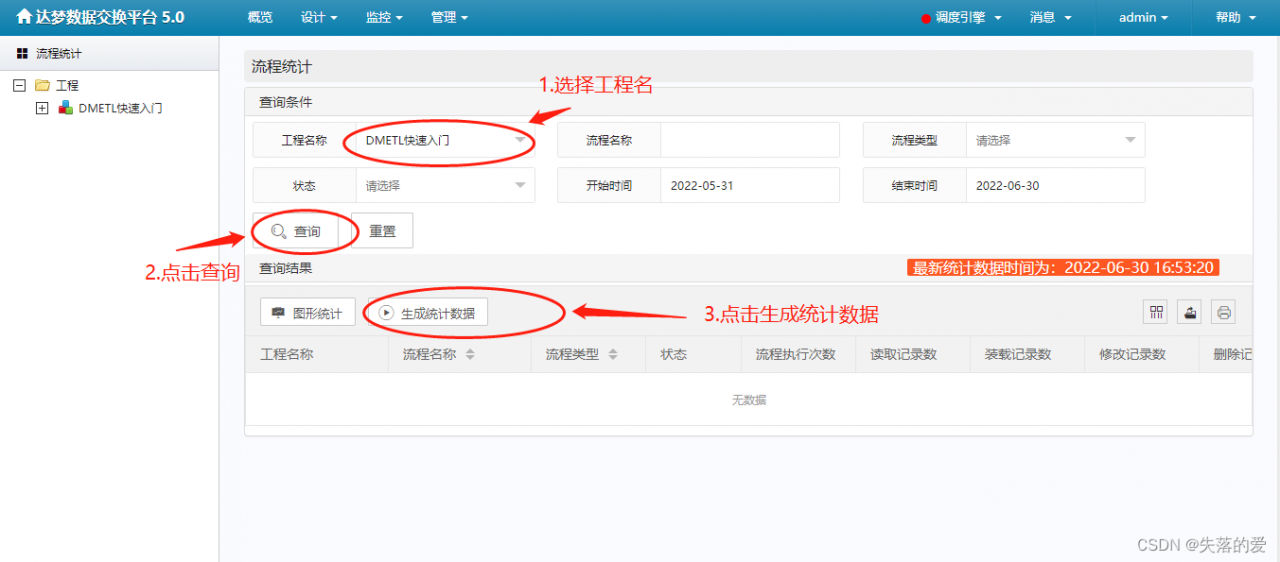Click the sort arrows on 流程名称 column
Viewport: 1280px width, 562px height.
pos(470,354)
